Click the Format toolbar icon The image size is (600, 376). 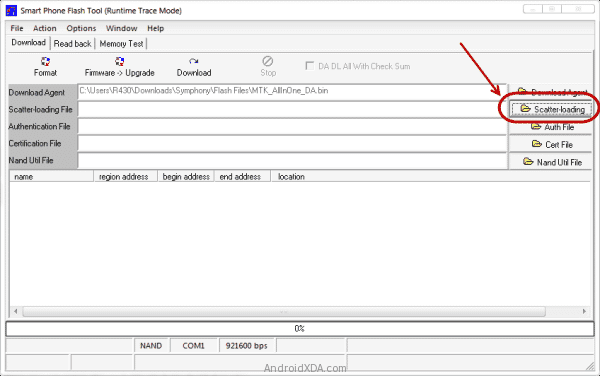45,62
